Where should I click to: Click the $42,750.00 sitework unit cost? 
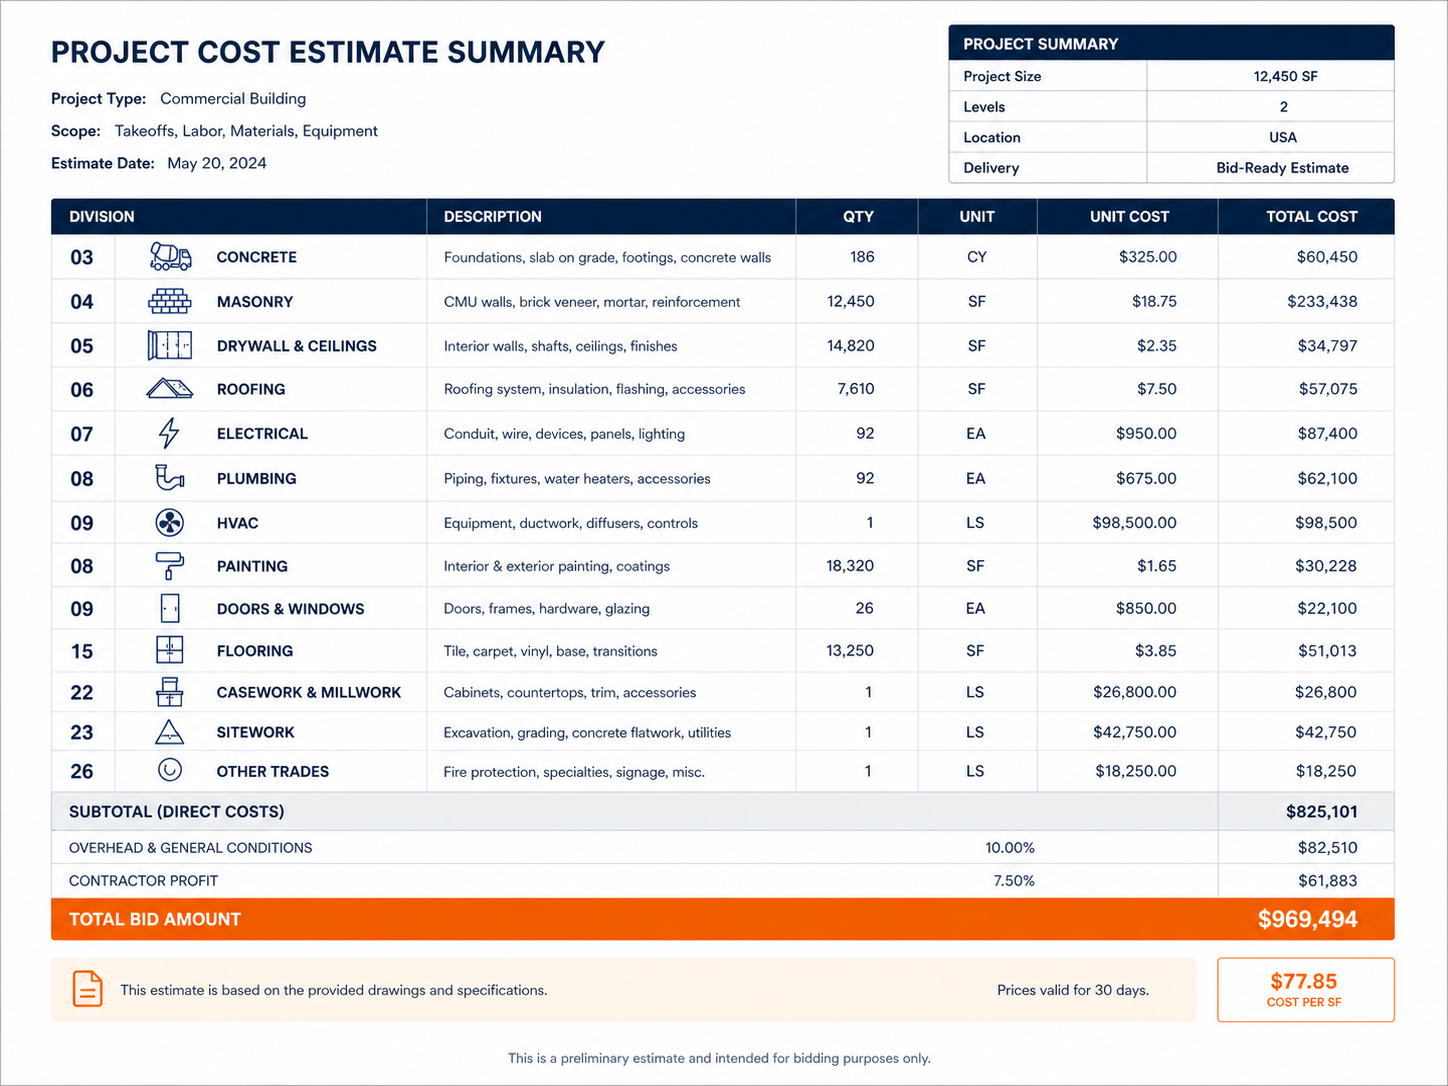click(1135, 732)
